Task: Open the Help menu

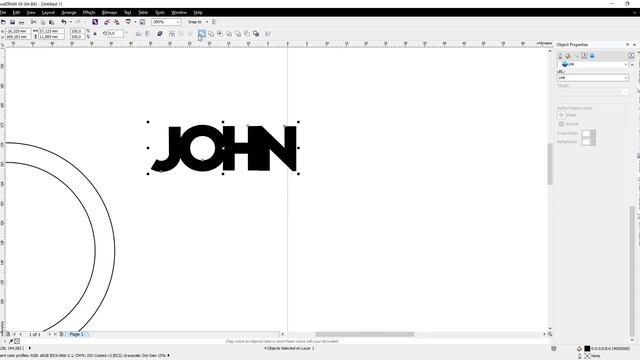Action: click(198, 13)
